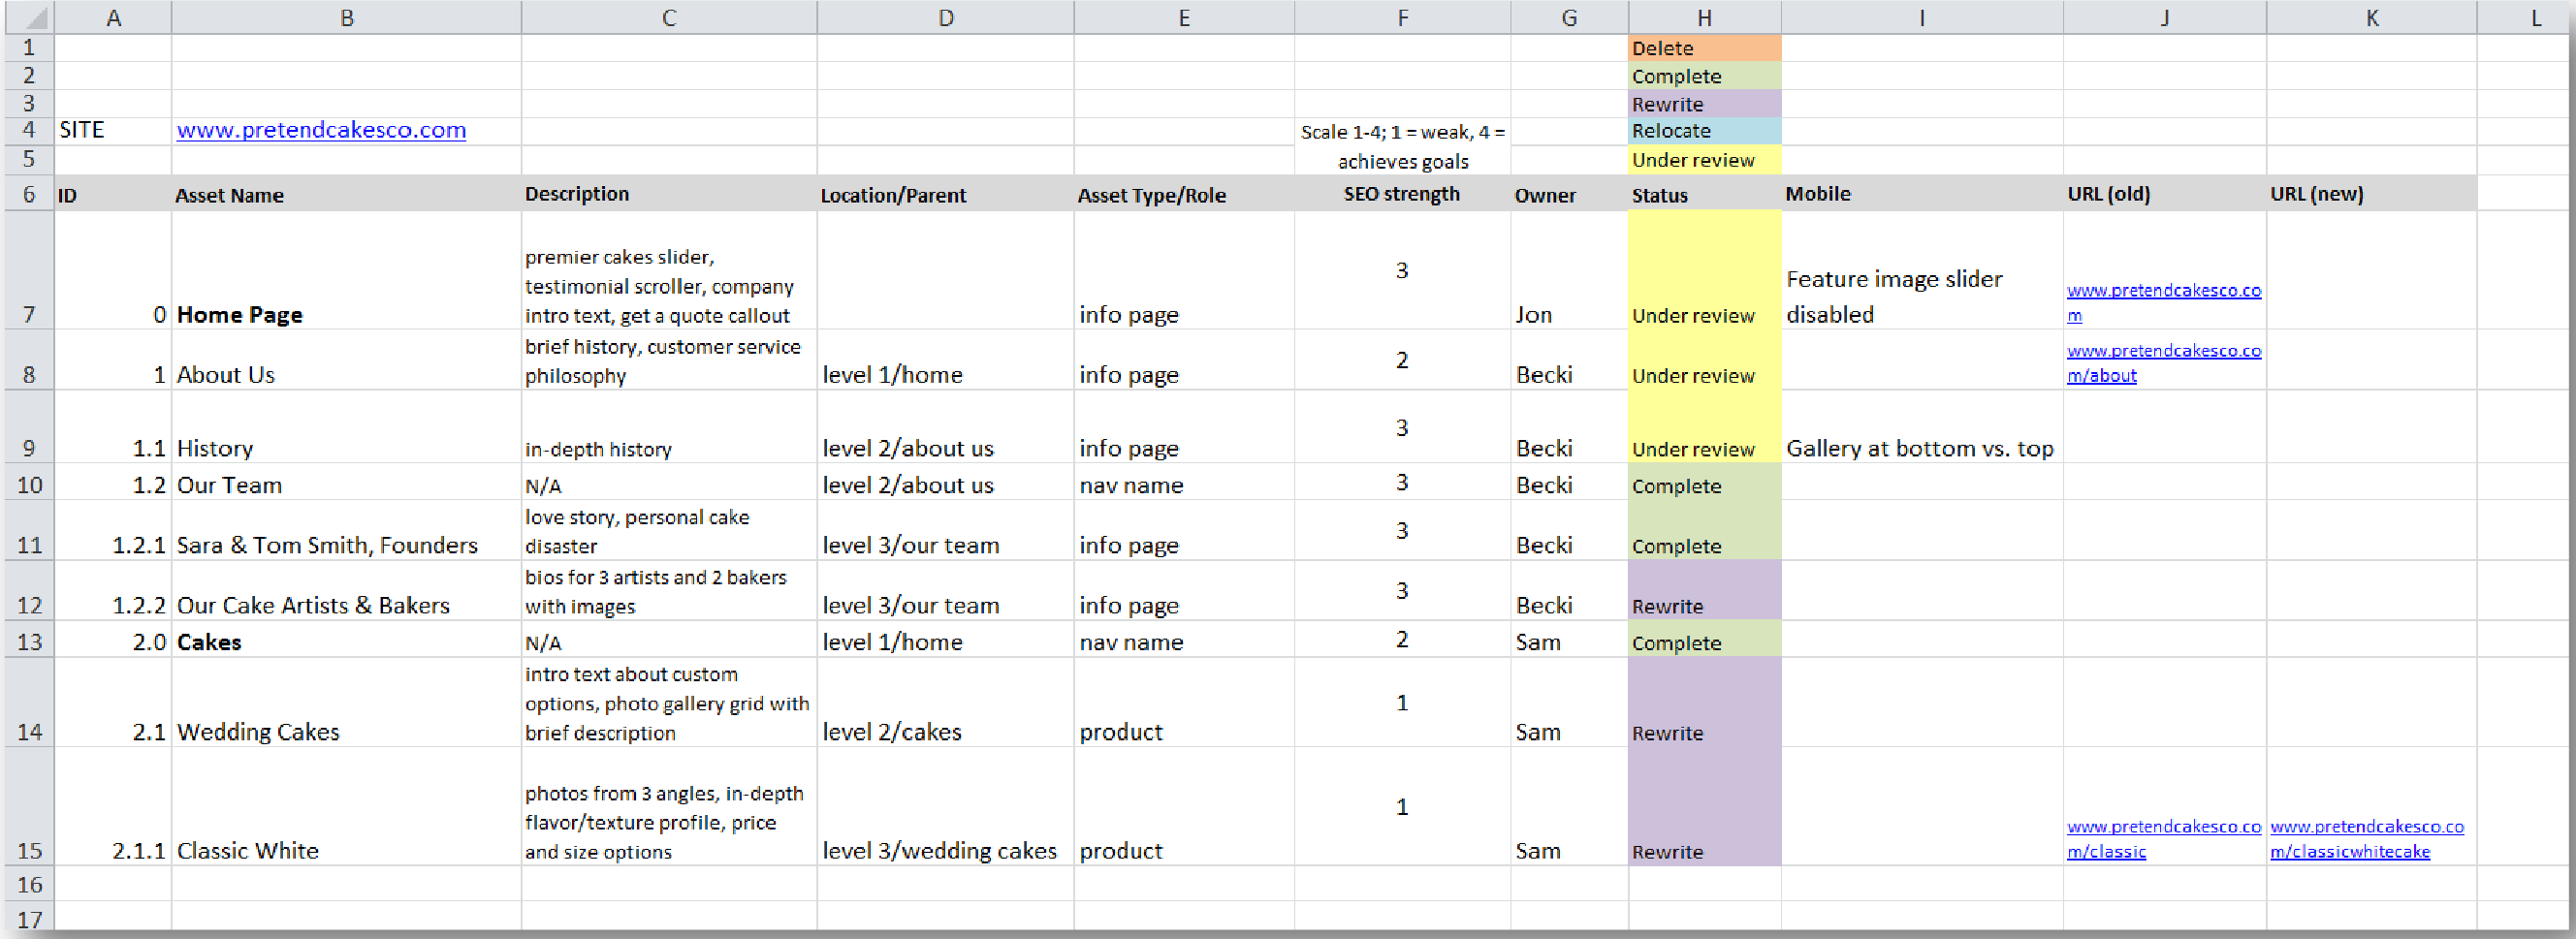Click the Complete green legend cell in row 2
Viewport: 2576px width, 939px height.
1704,76
